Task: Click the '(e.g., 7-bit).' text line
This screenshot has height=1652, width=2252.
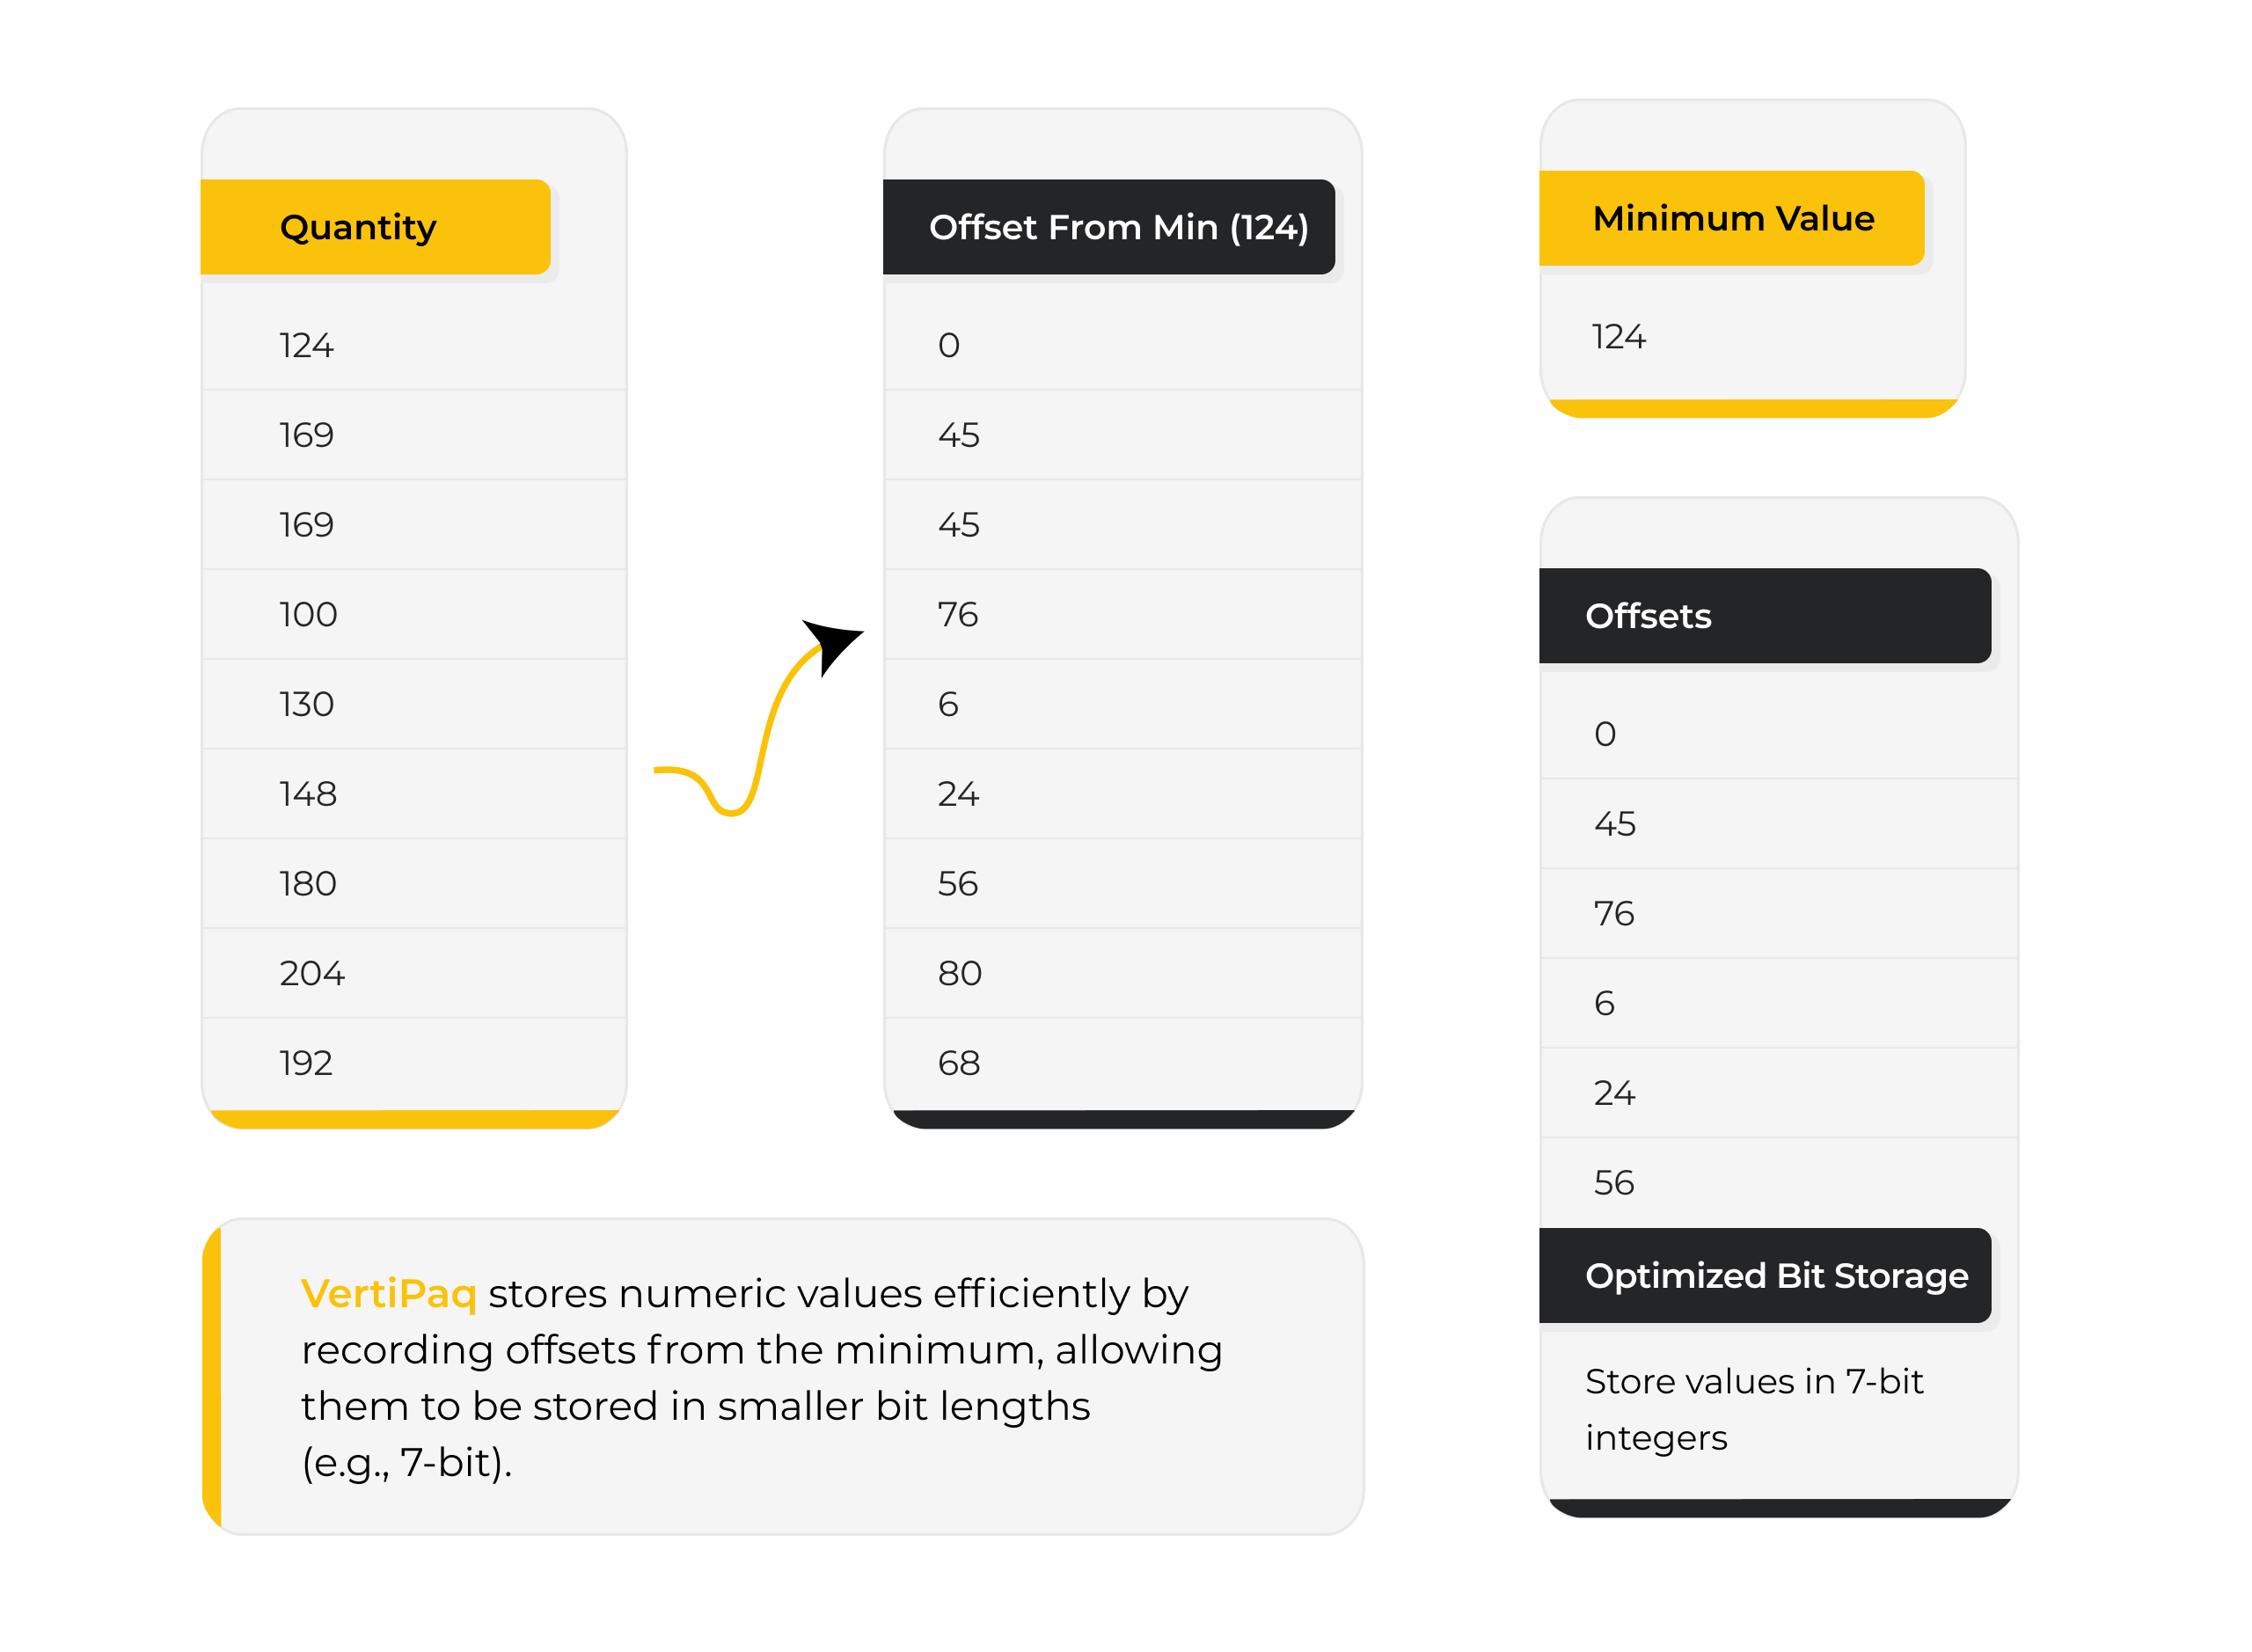Action: (x=406, y=1462)
